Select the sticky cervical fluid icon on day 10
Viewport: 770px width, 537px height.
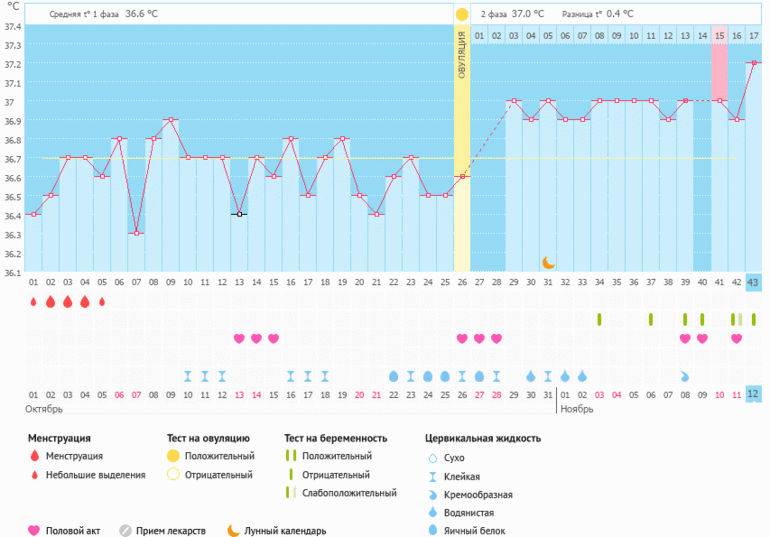pyautogui.click(x=187, y=377)
